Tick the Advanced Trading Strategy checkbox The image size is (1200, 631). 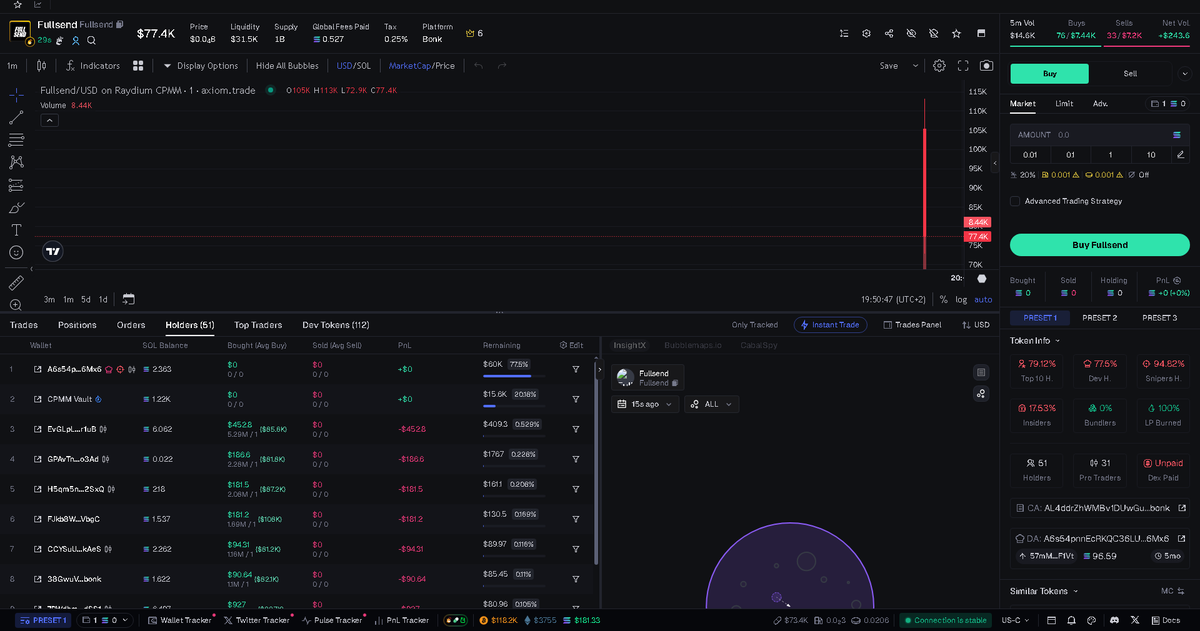coord(1015,201)
